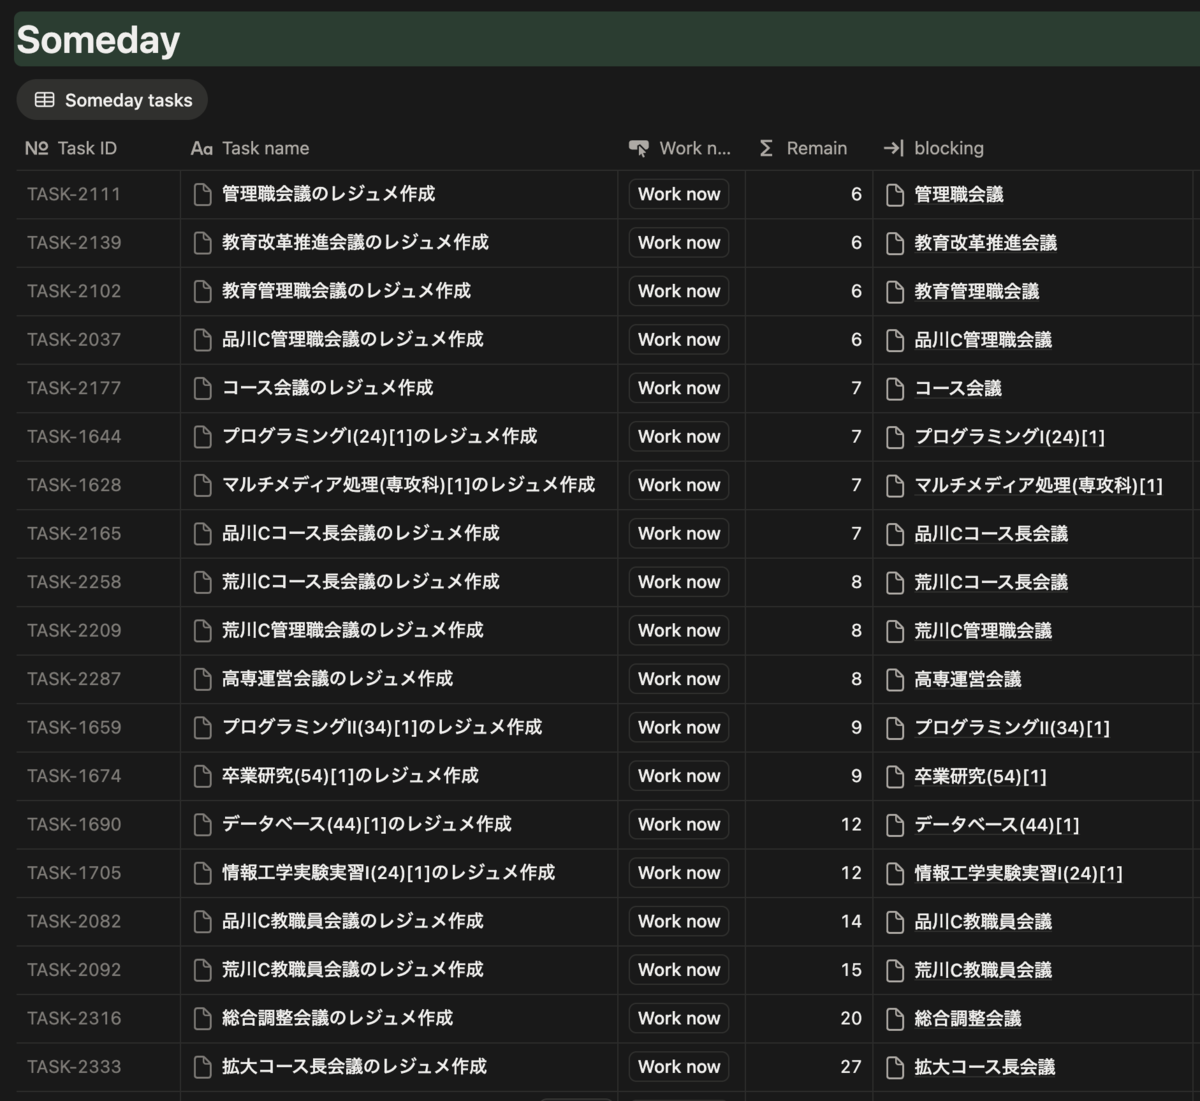Viewport: 1200px width, 1101px height.
Task: Open task プログラミングII(34)[1]のレジュメ作成
Action: pyautogui.click(x=382, y=728)
